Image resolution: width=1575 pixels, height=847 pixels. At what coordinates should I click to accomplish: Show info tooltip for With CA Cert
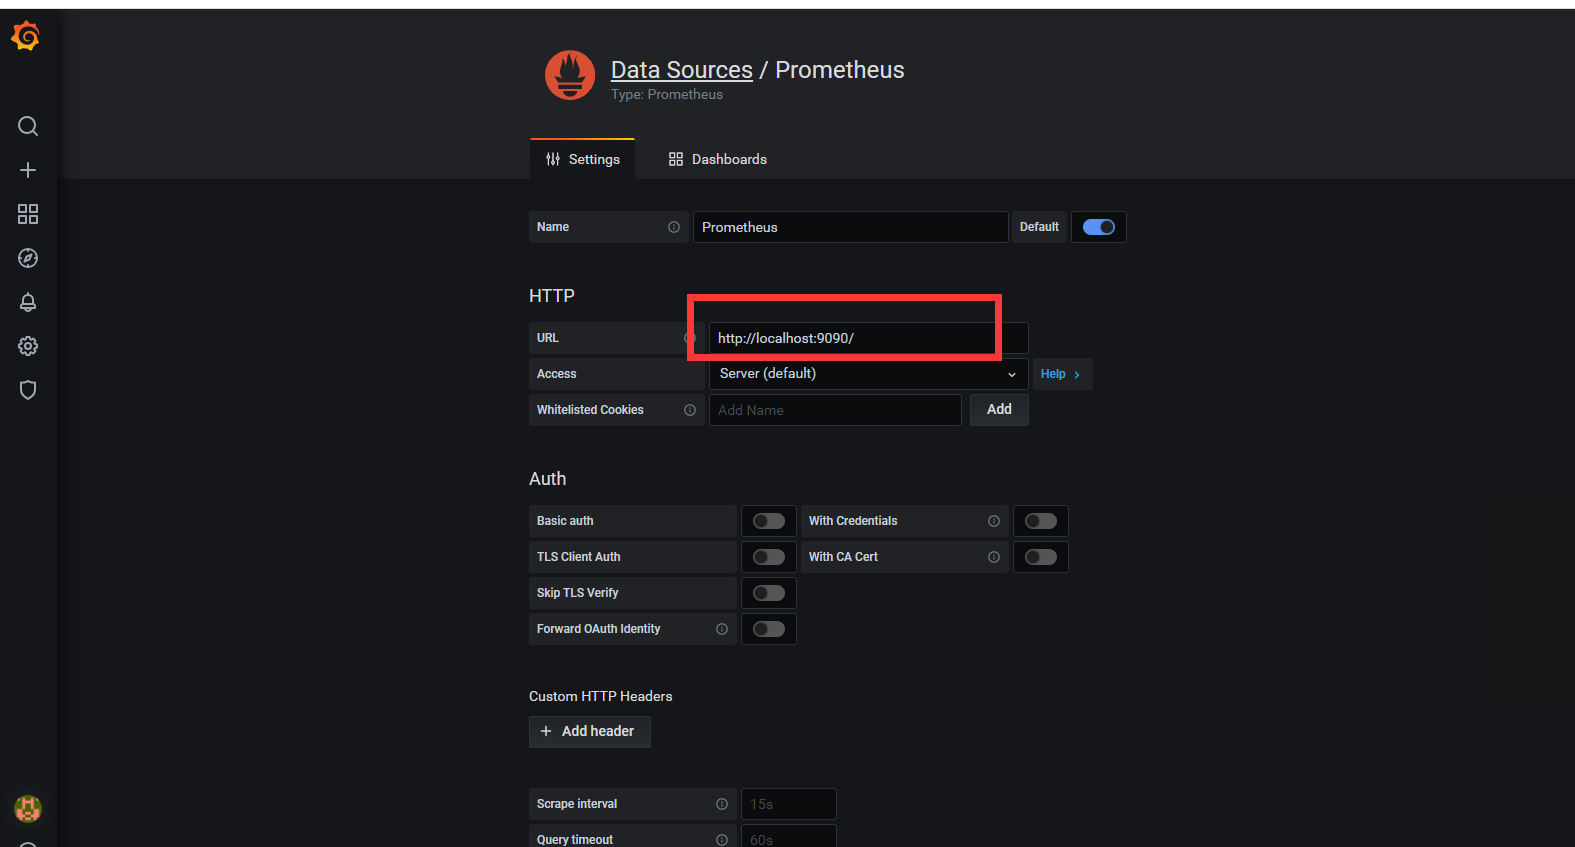click(x=994, y=557)
